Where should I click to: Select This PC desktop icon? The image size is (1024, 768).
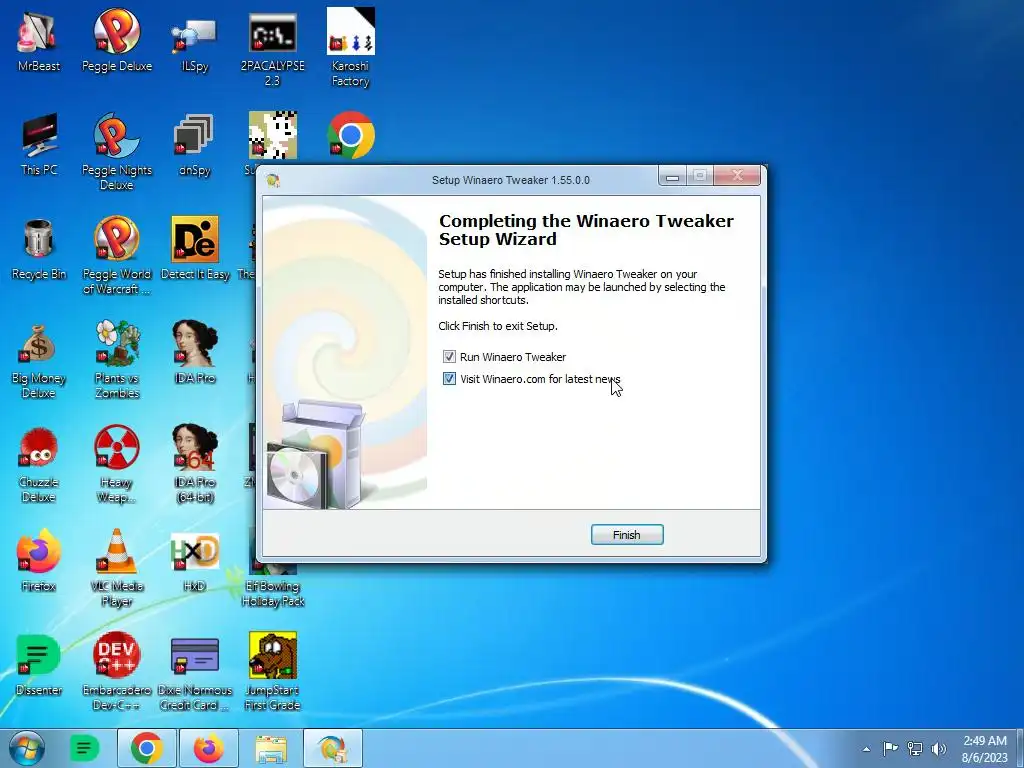[x=39, y=144]
